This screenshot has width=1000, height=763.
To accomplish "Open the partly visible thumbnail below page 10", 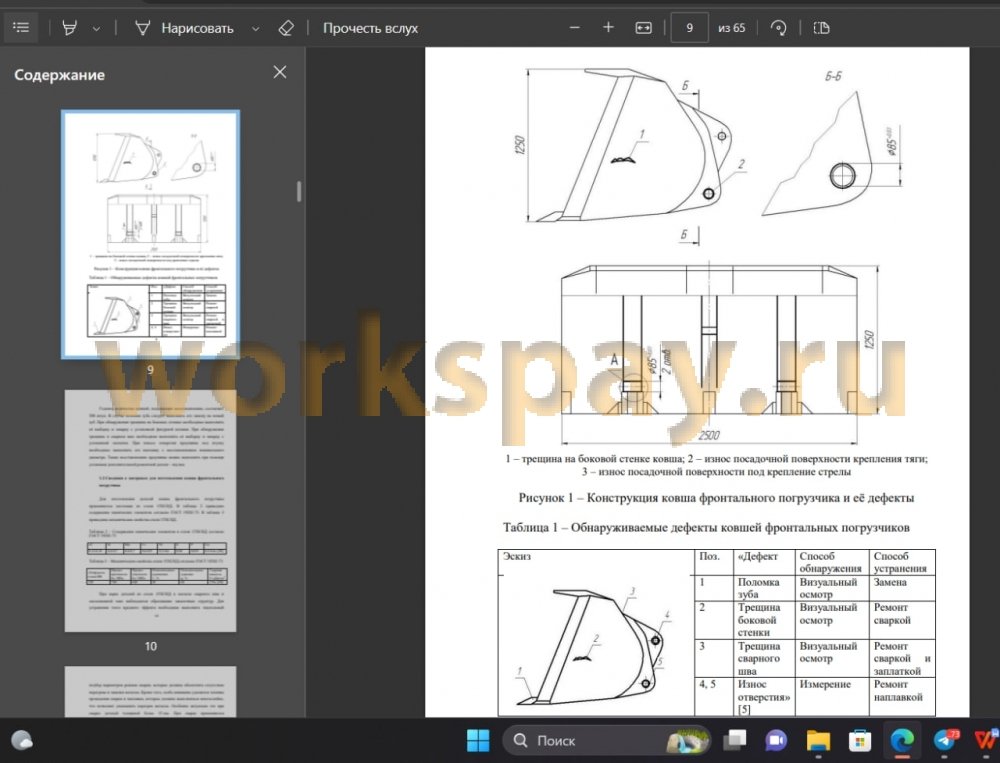I will point(151,692).
